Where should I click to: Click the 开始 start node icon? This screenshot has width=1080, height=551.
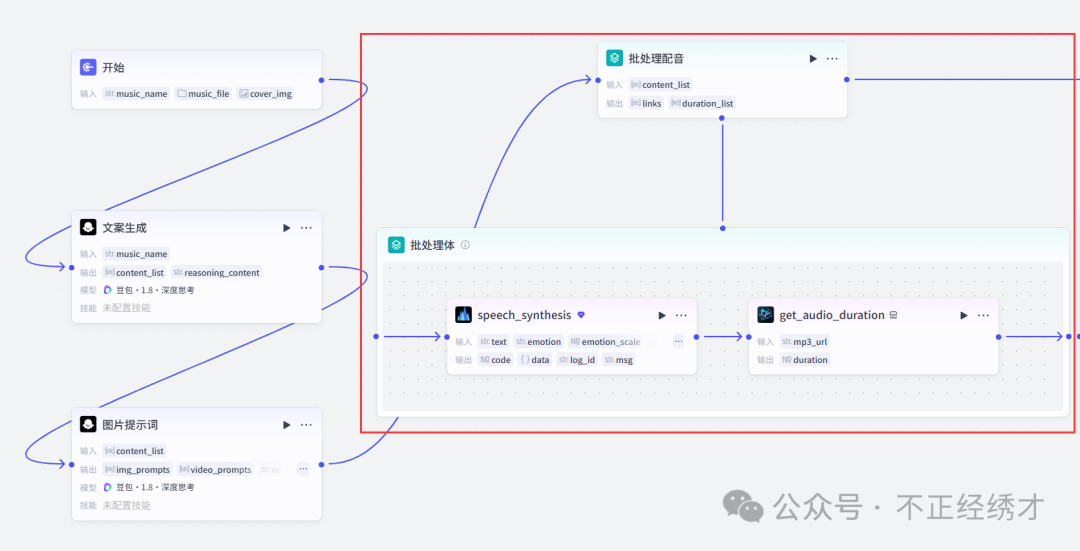click(88, 68)
